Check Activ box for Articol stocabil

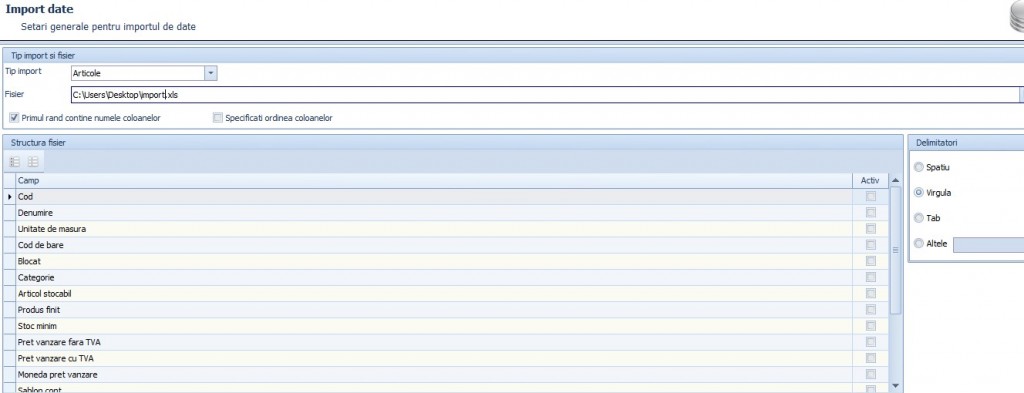[871, 294]
